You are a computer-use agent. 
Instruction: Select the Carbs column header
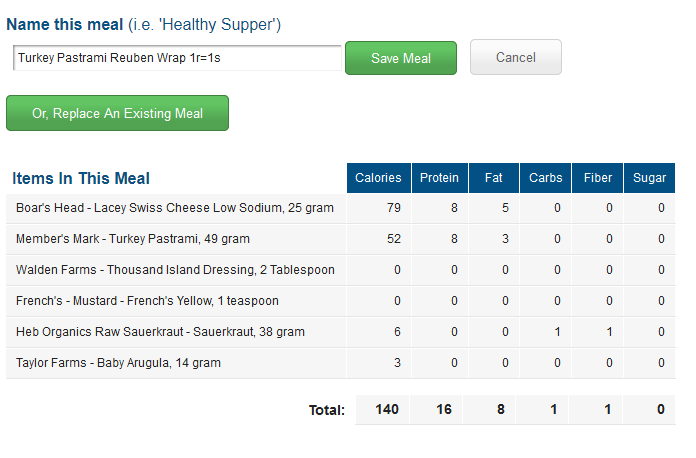546,178
